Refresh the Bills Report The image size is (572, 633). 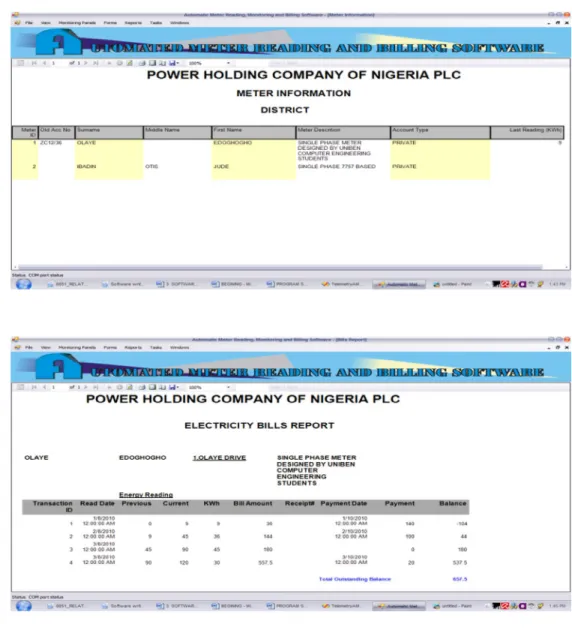point(129,388)
